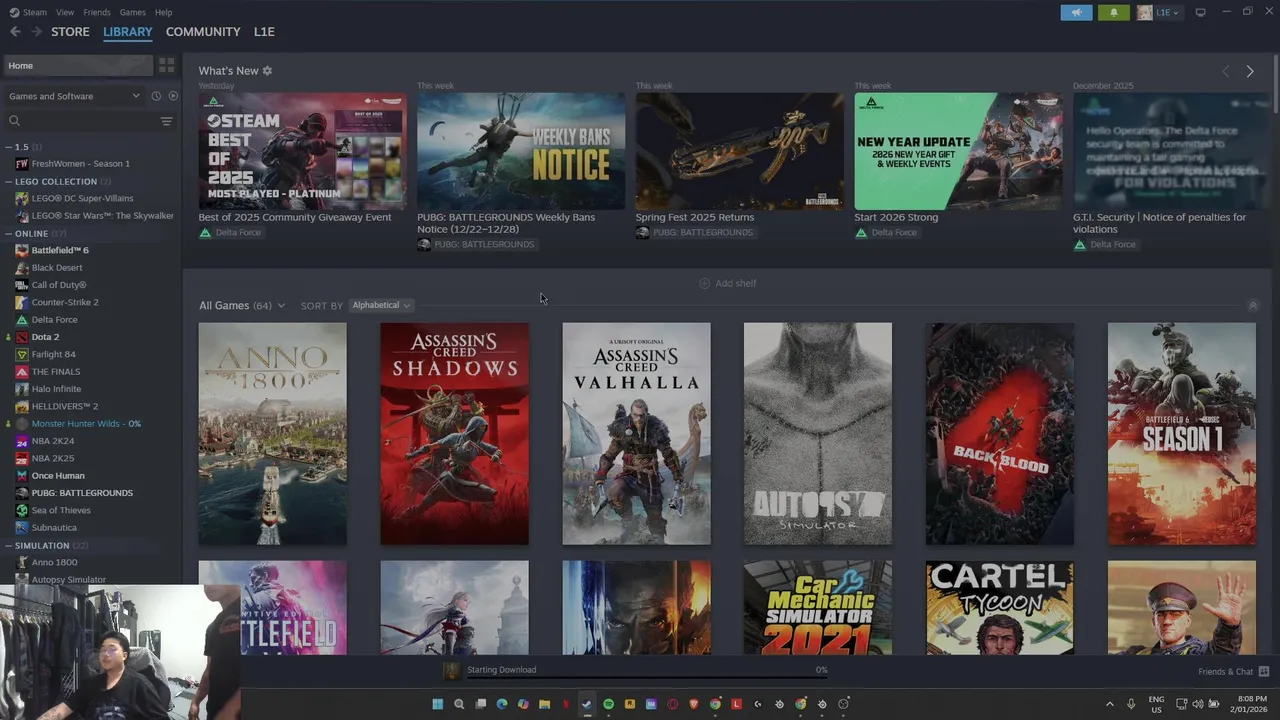Switch to the STORE tab

click(70, 32)
